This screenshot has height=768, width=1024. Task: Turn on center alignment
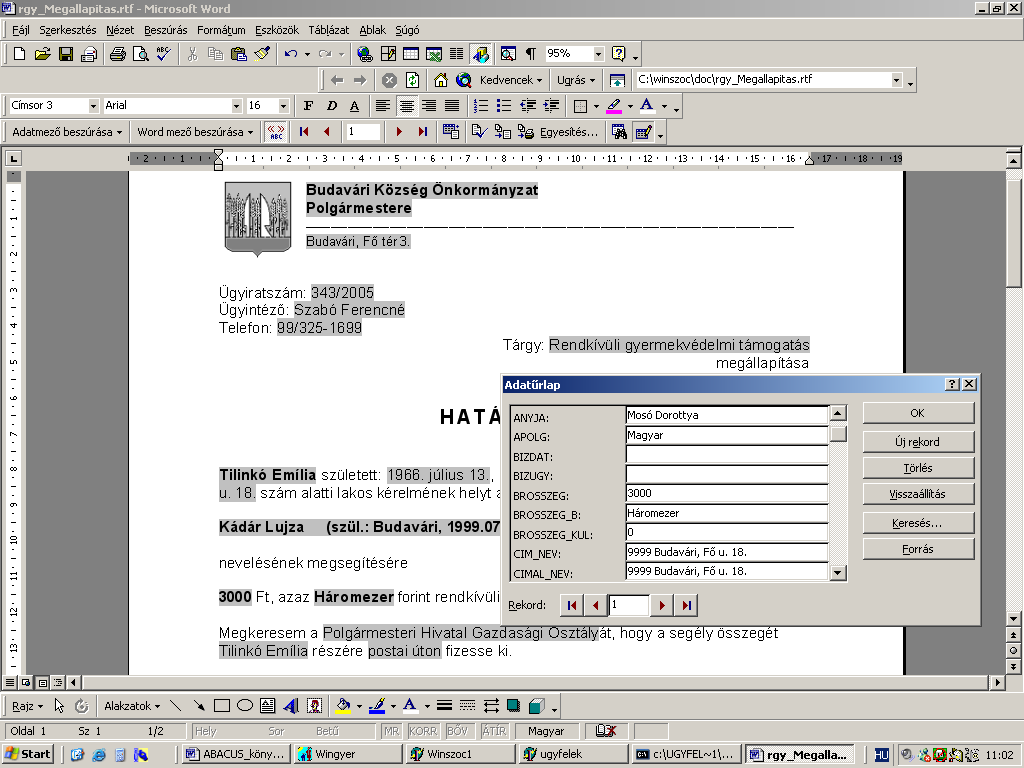[x=406, y=106]
